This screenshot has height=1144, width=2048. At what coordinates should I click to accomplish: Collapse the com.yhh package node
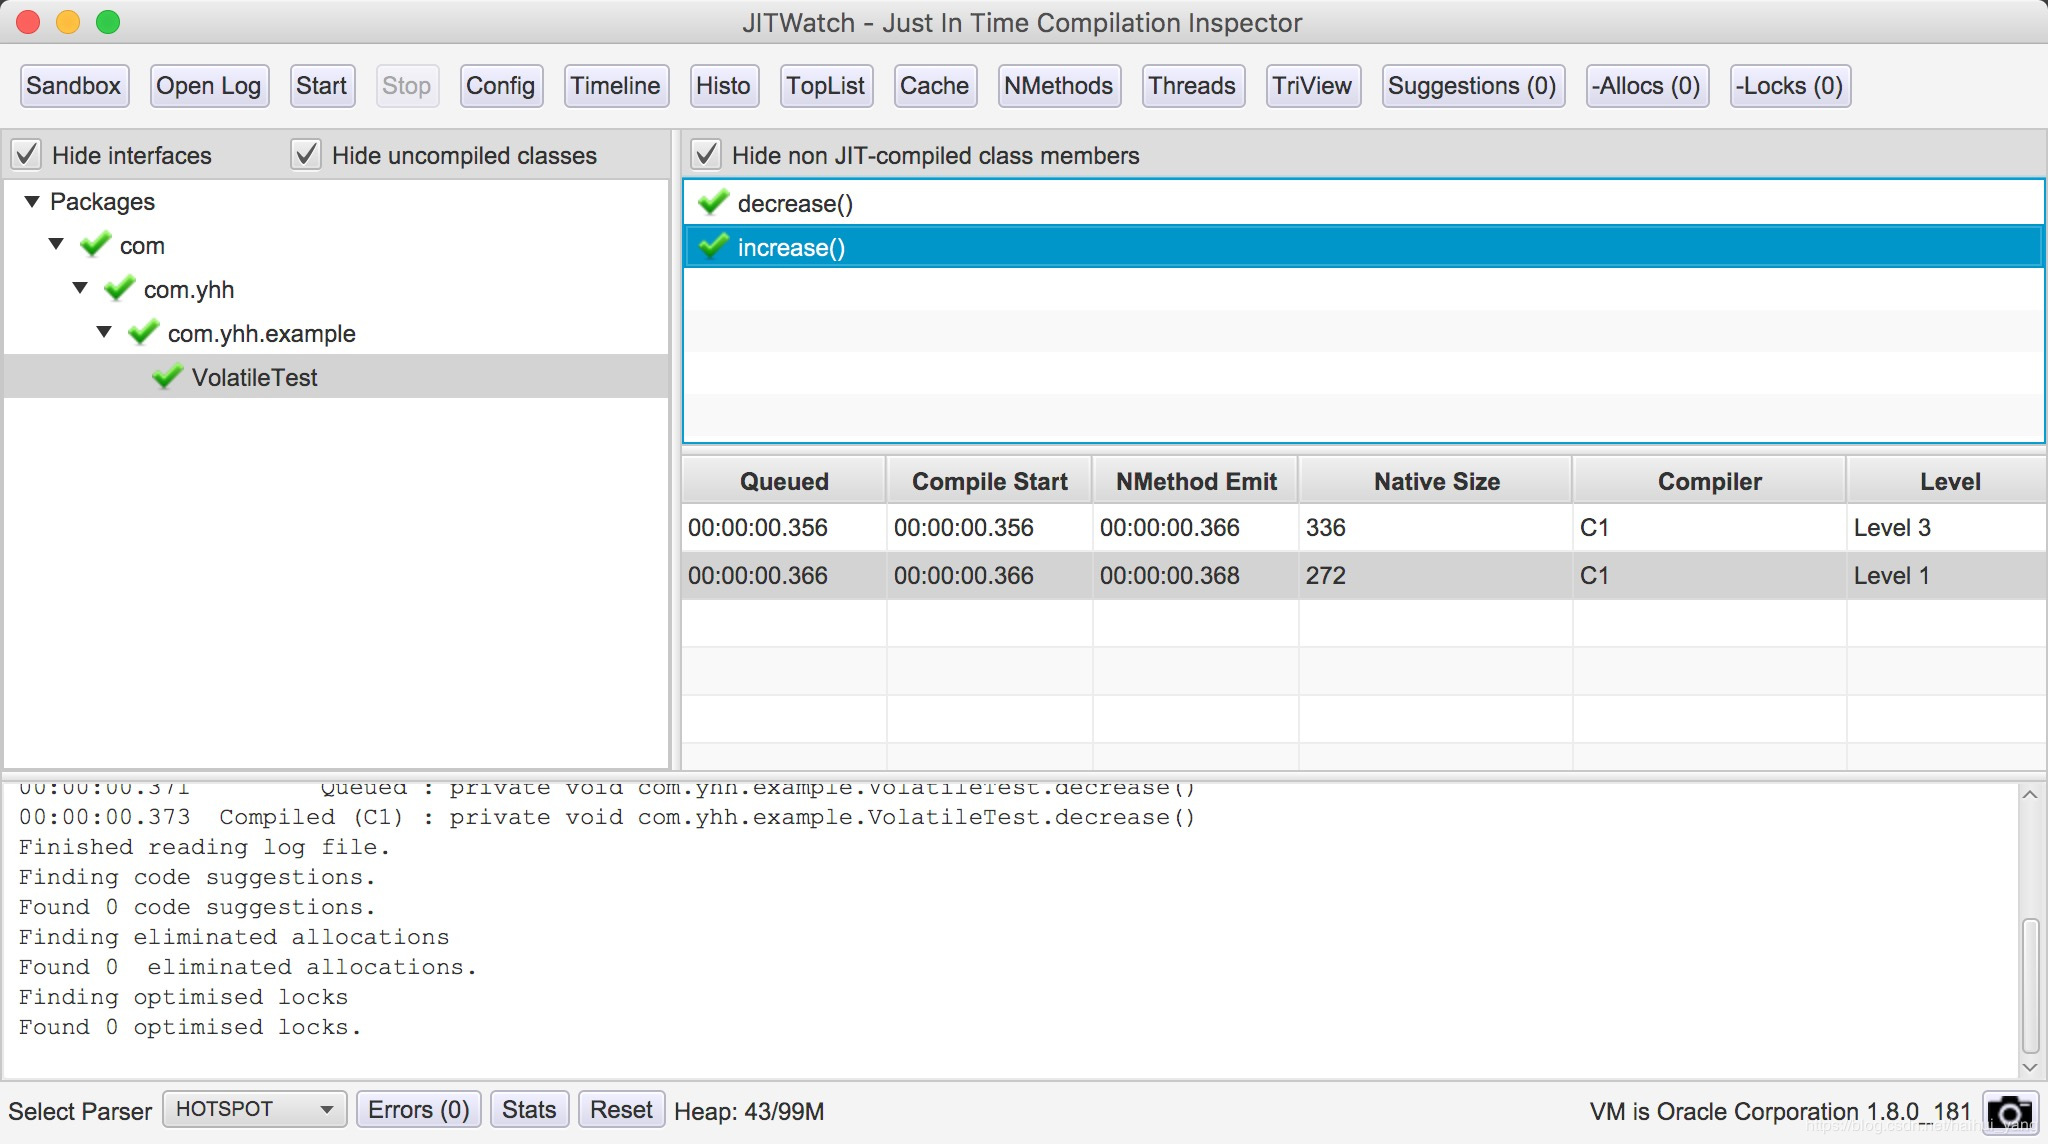(80, 289)
